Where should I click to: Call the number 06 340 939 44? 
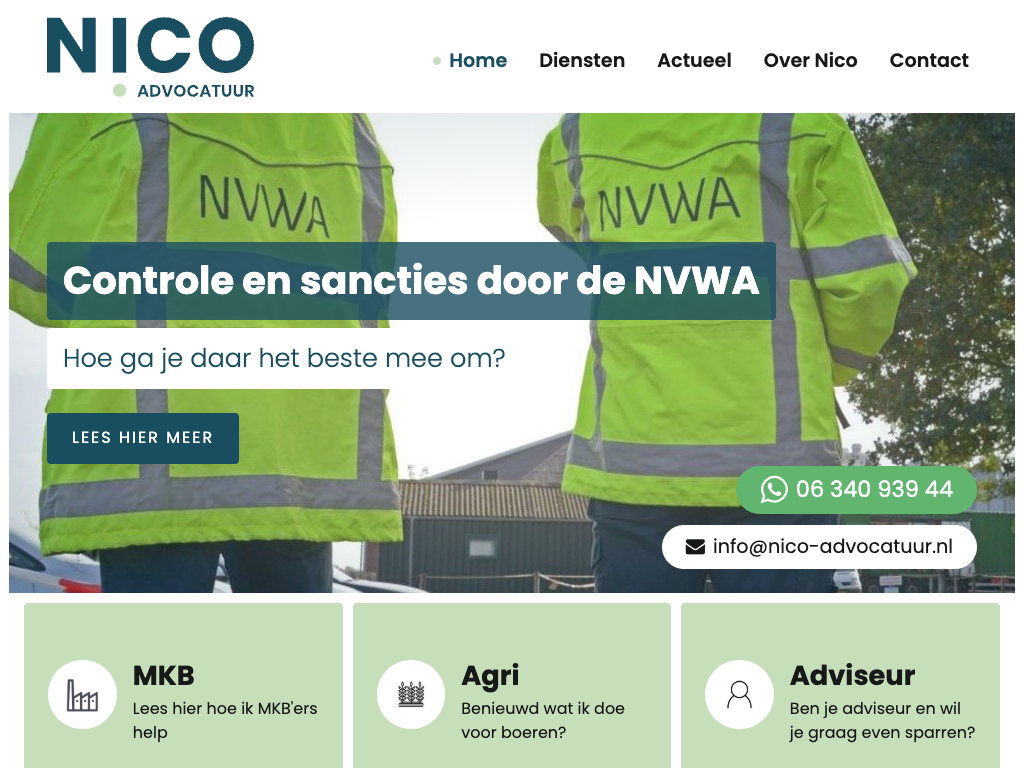(857, 490)
